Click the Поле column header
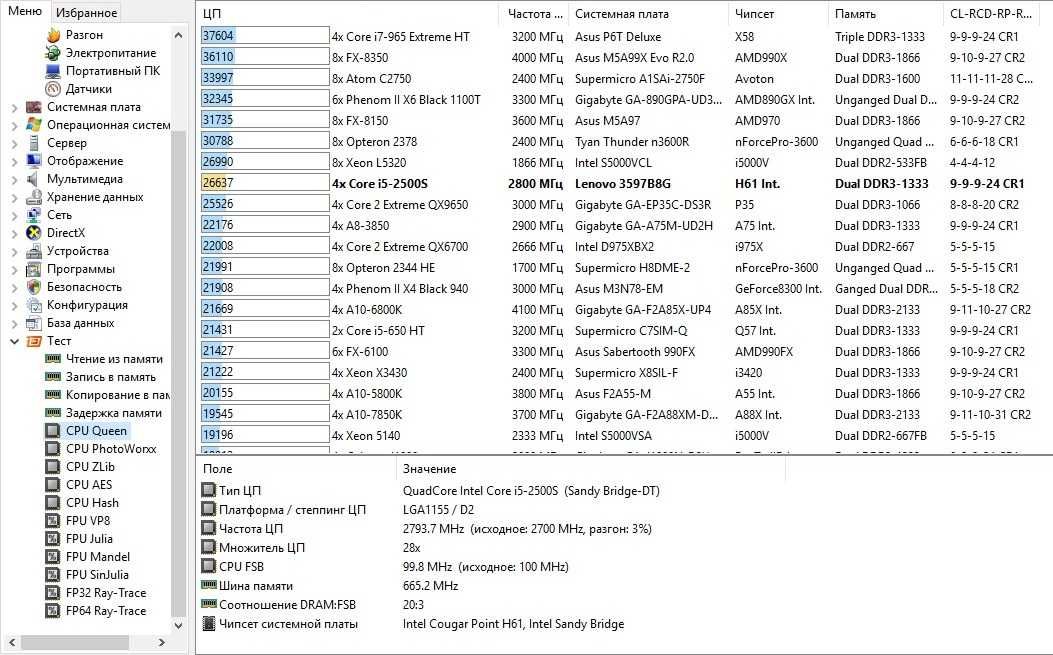The height and width of the screenshot is (655, 1053). 295,469
